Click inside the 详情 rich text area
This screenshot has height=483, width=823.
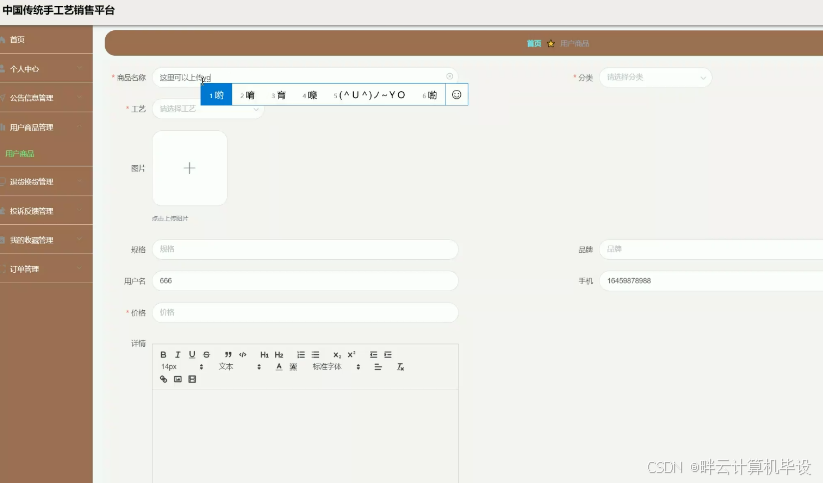[x=305, y=436]
